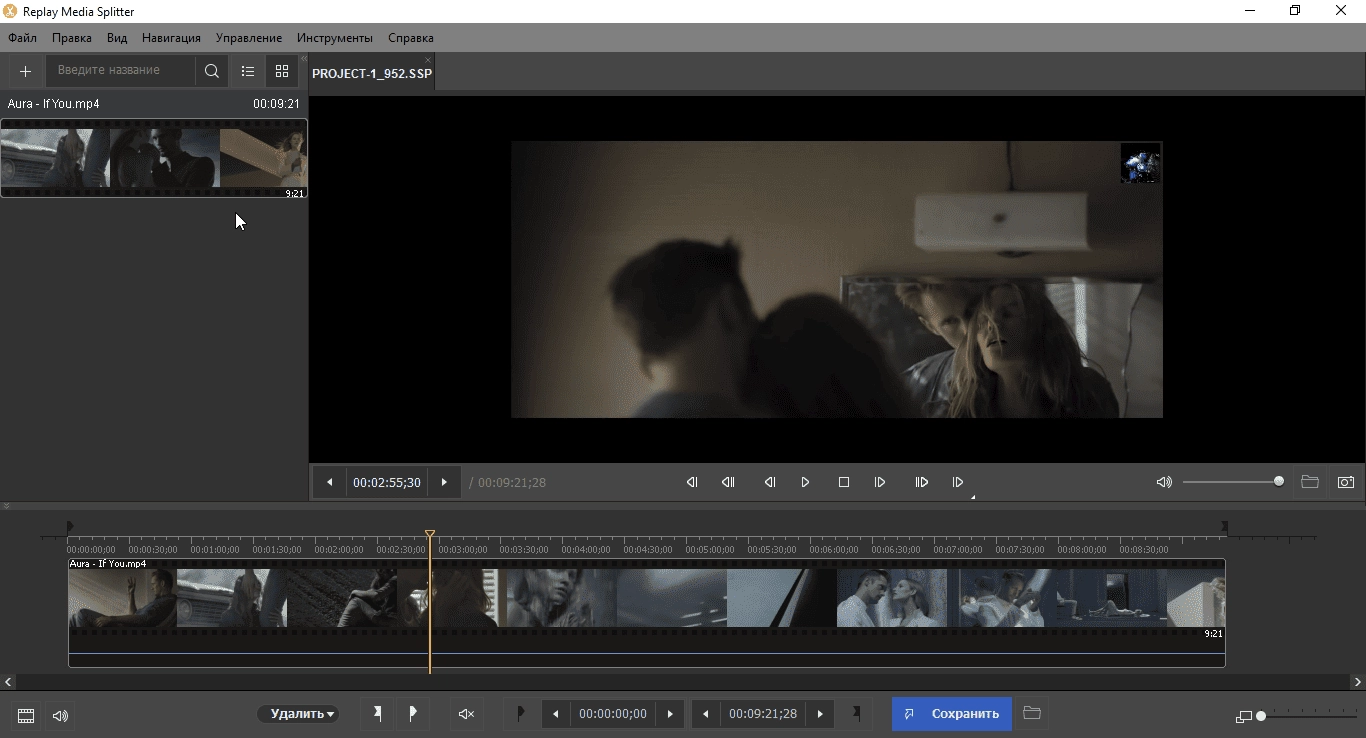The height and width of the screenshot is (738, 1366).
Task: Switch media library to list view
Action: pyautogui.click(x=248, y=71)
